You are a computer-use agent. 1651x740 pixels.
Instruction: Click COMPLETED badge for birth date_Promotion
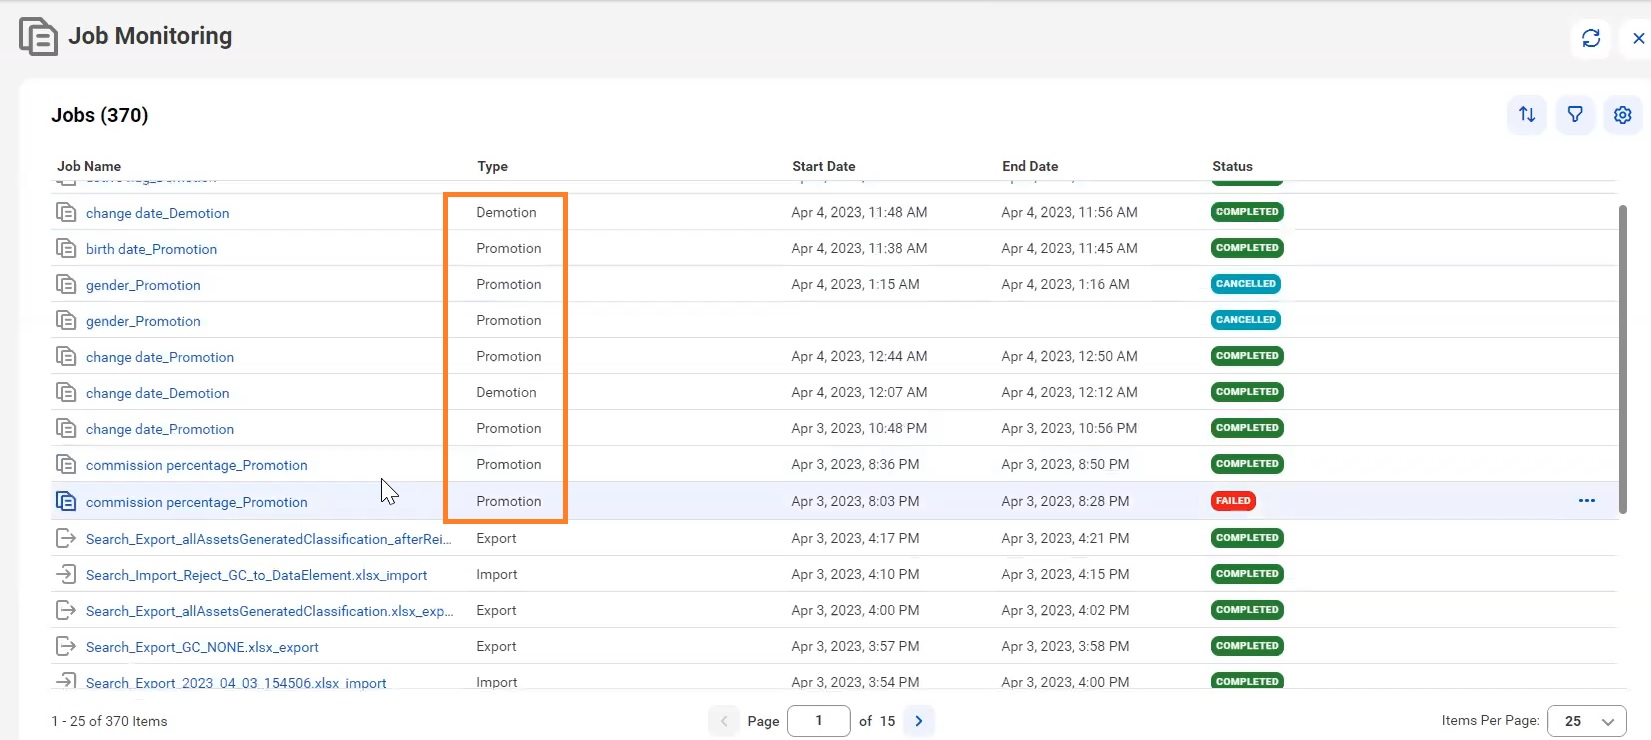click(1247, 248)
